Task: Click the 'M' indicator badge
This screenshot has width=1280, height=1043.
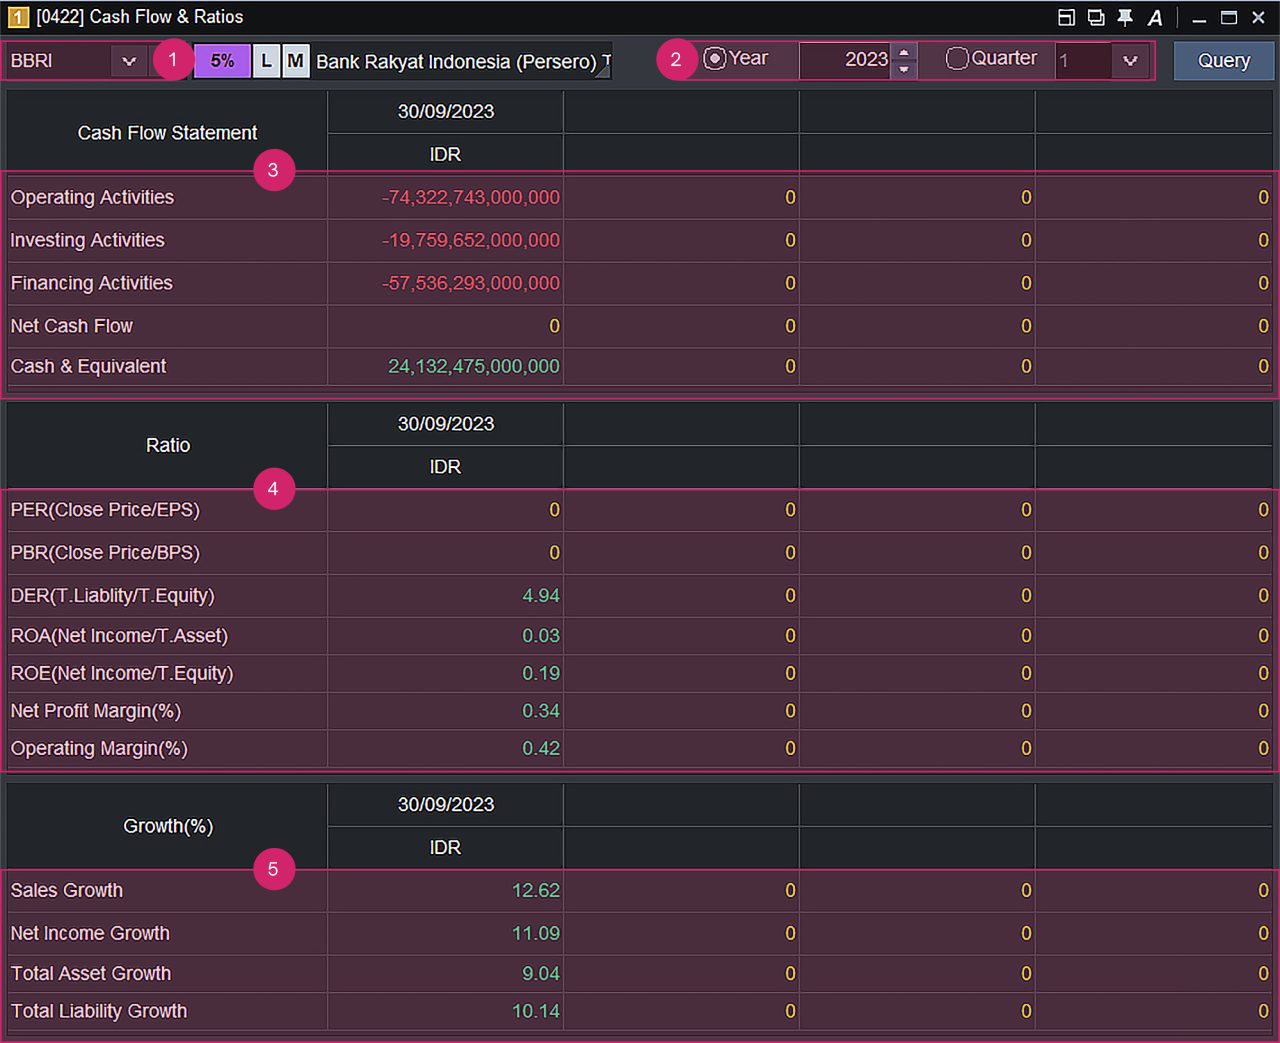Action: click(x=295, y=61)
